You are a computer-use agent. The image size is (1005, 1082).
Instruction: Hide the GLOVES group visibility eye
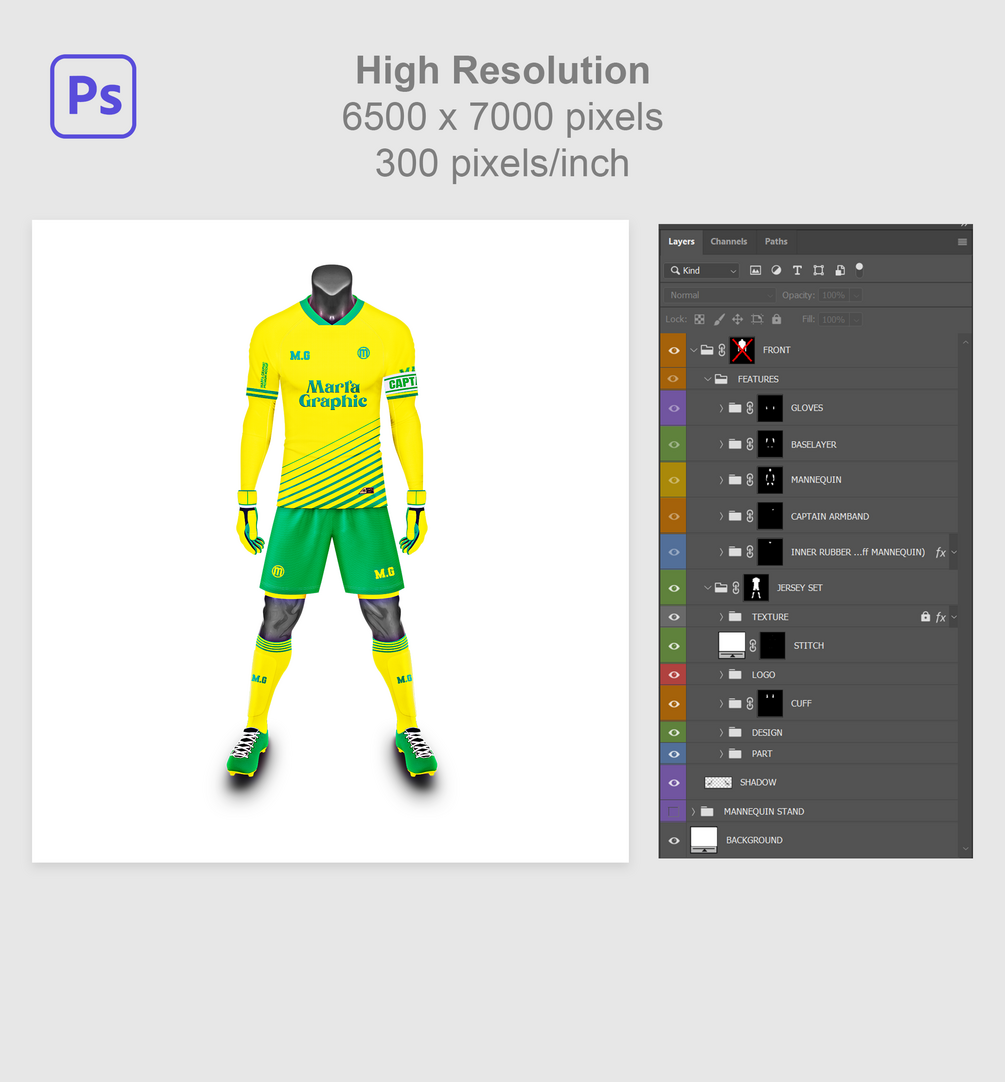pyautogui.click(x=674, y=409)
